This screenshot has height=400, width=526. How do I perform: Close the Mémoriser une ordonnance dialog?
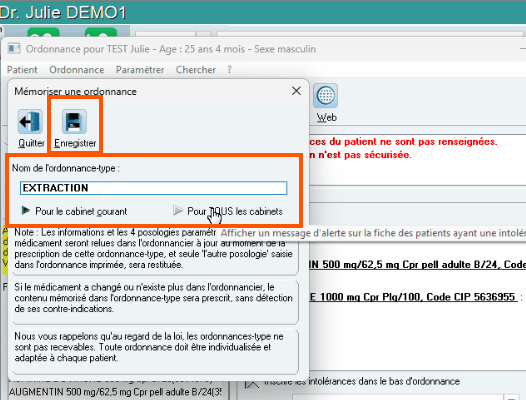coord(296,91)
